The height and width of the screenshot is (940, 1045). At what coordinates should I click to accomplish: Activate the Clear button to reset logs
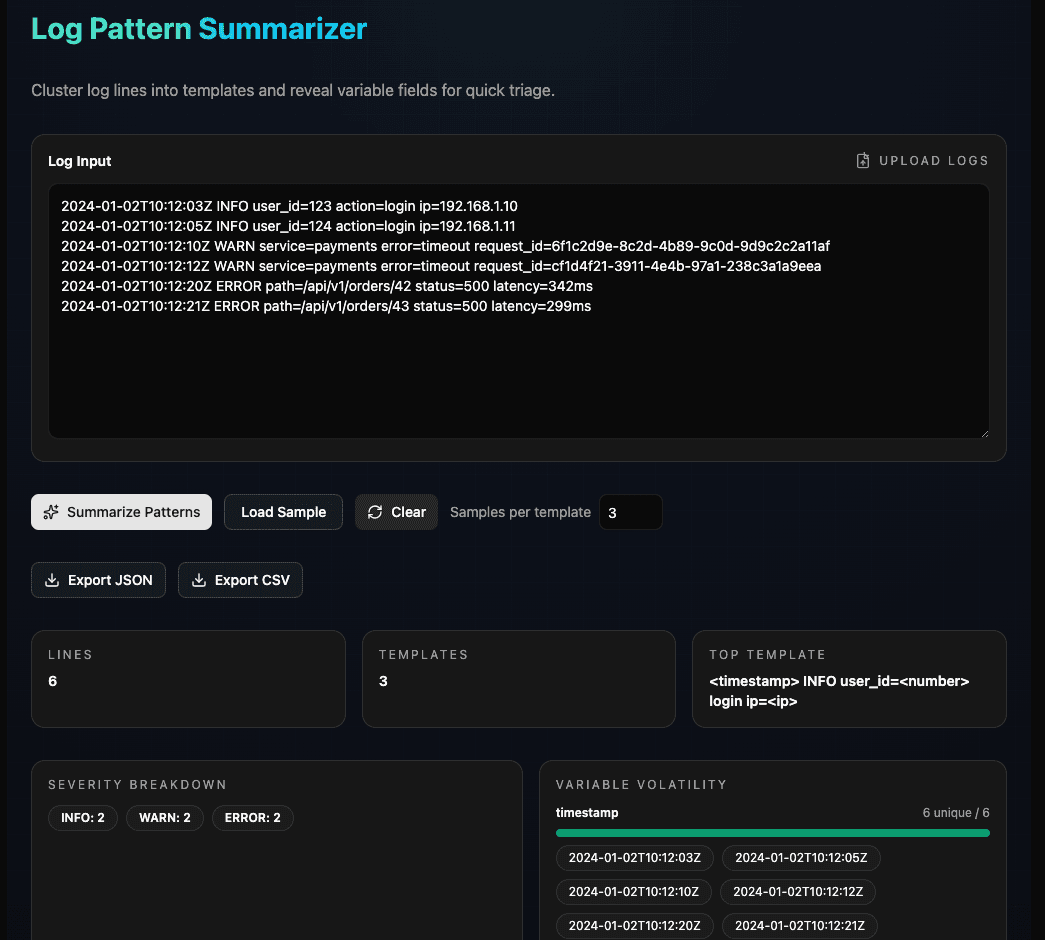click(x=396, y=511)
